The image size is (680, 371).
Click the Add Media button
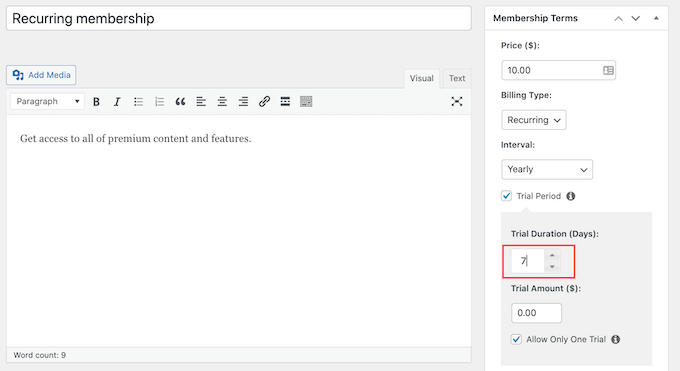[41, 75]
